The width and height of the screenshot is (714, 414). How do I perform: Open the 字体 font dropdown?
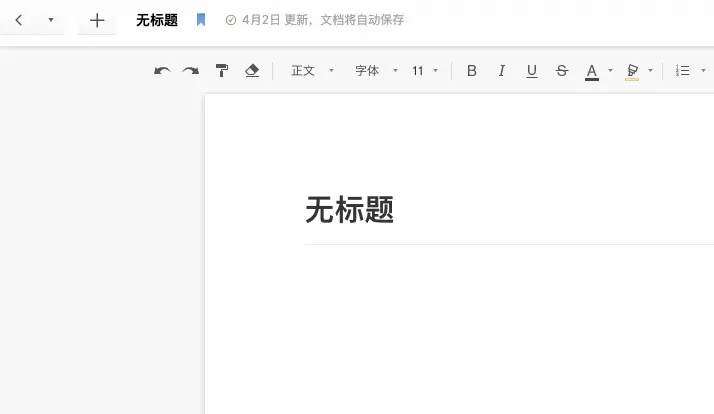coord(377,71)
